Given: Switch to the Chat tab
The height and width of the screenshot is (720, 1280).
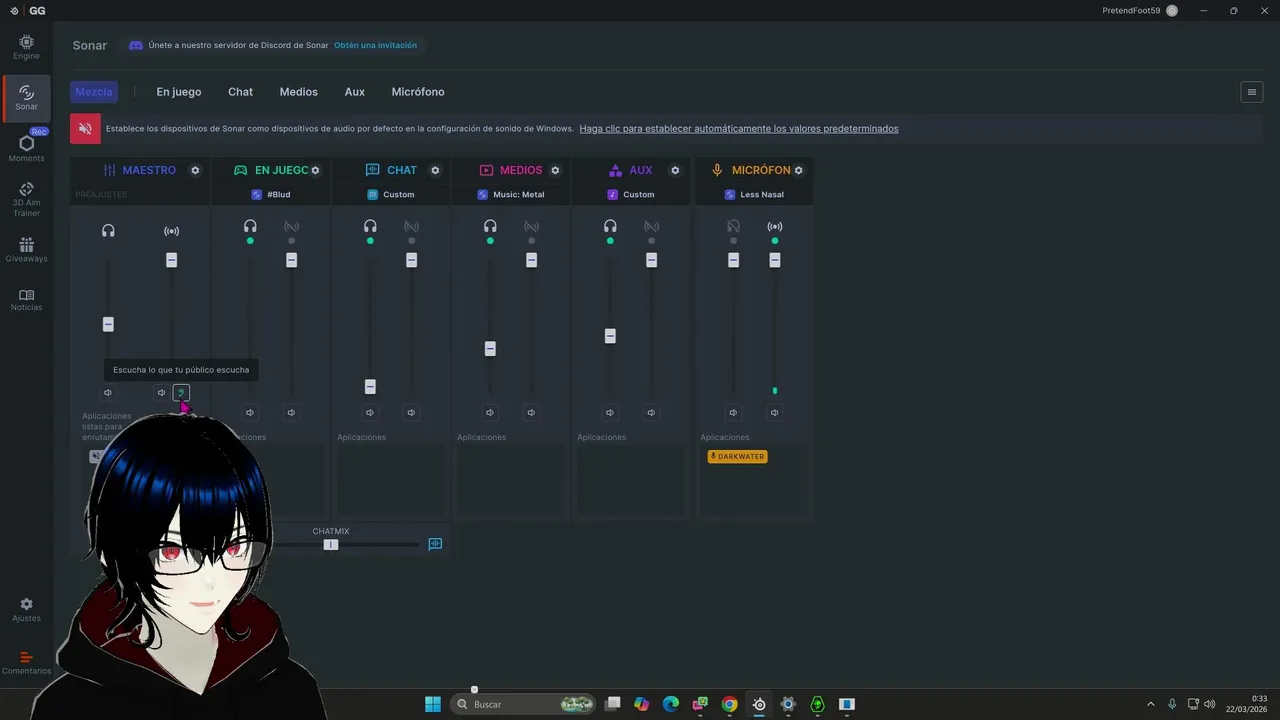Looking at the screenshot, I should coord(240,92).
